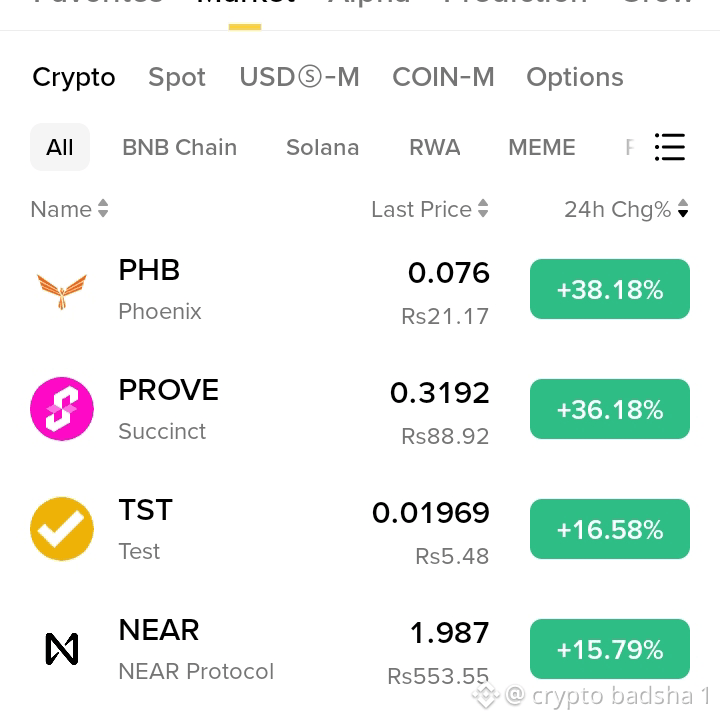Tap the yellow TST checkmark logo

[x=62, y=529]
